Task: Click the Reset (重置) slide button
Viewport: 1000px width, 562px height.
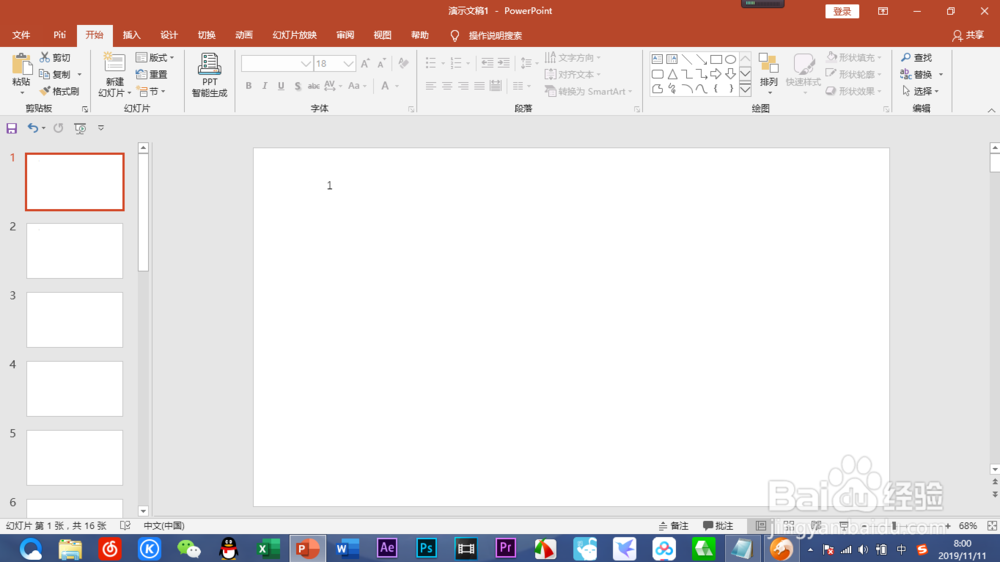Action: 152,75
